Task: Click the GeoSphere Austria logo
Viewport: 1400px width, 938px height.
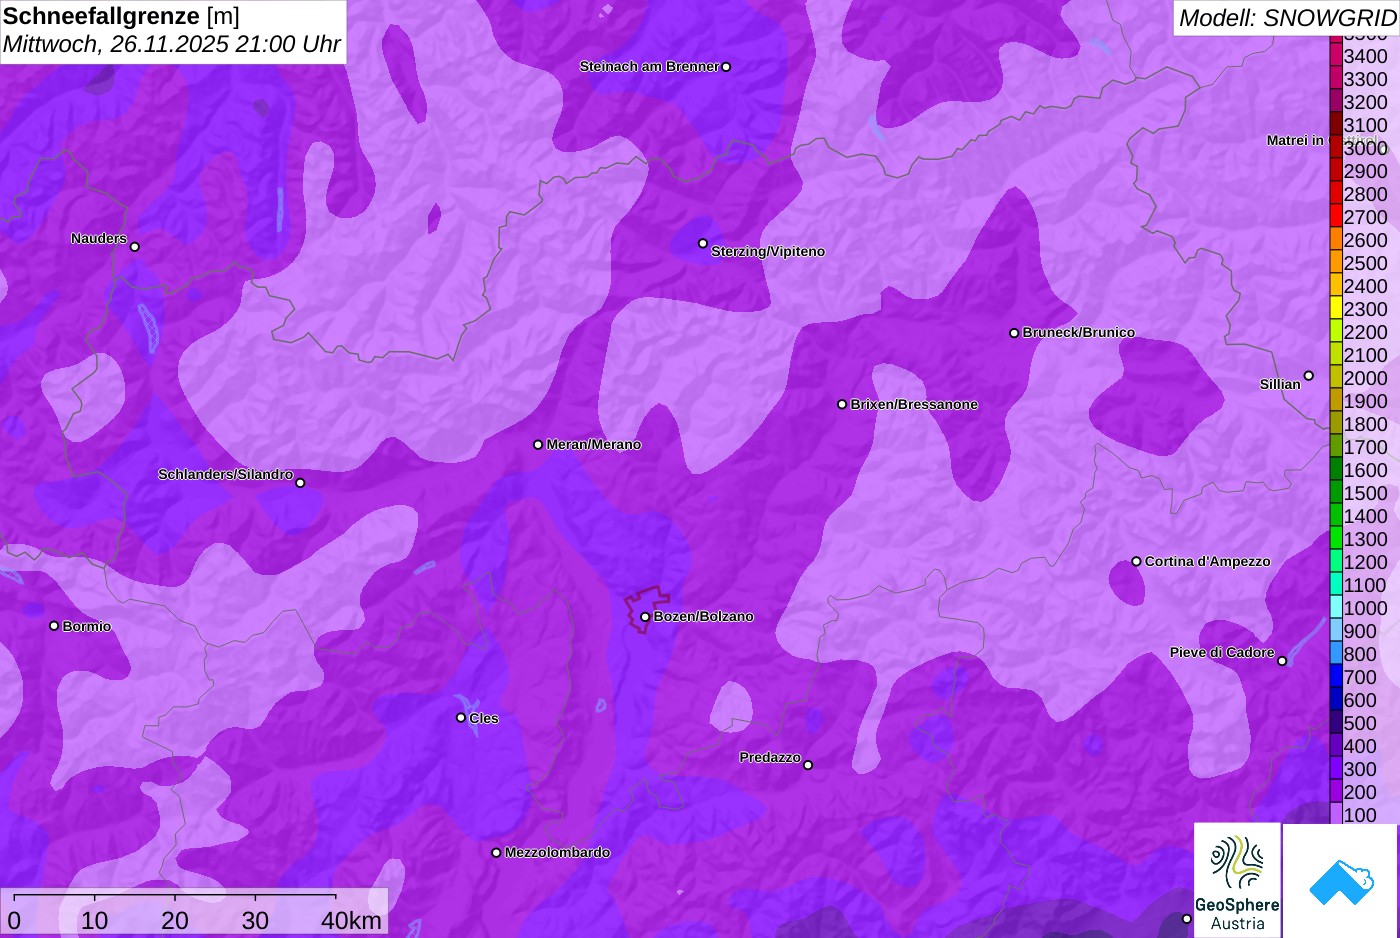Action: tap(1237, 880)
